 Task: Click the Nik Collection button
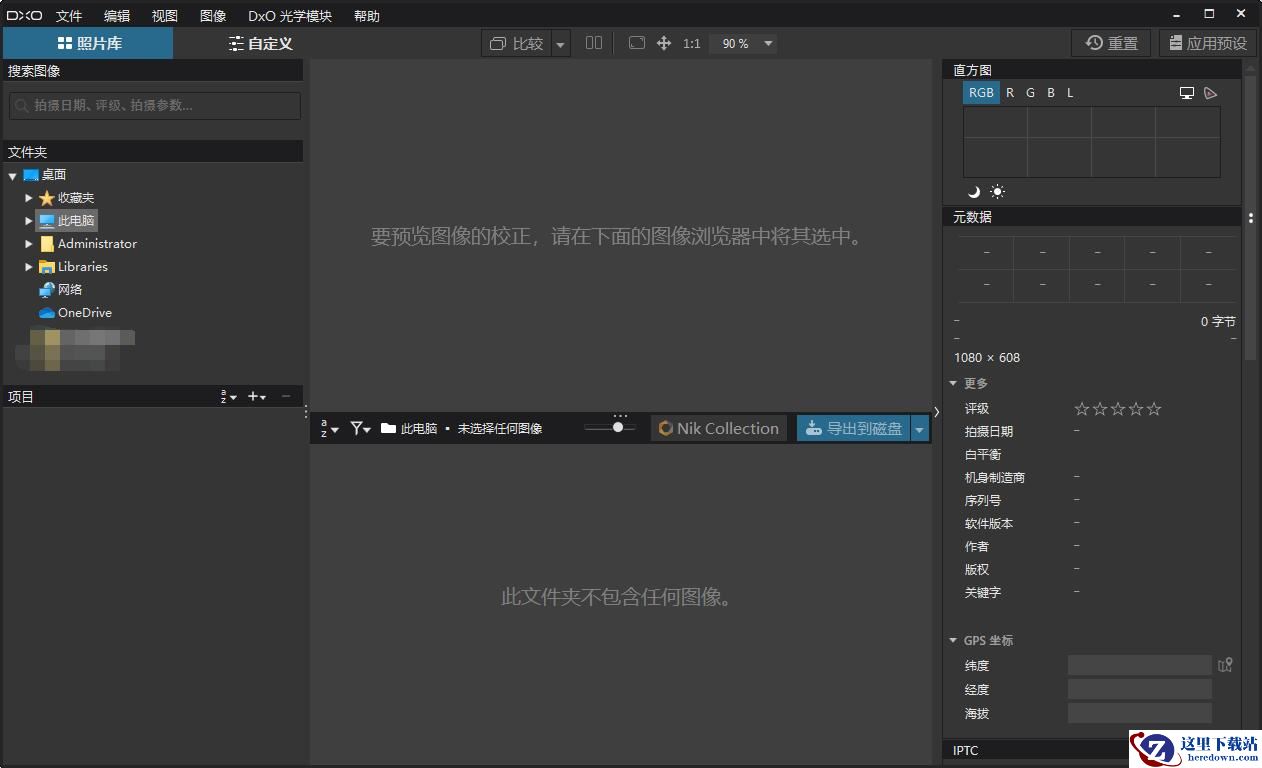tap(719, 429)
